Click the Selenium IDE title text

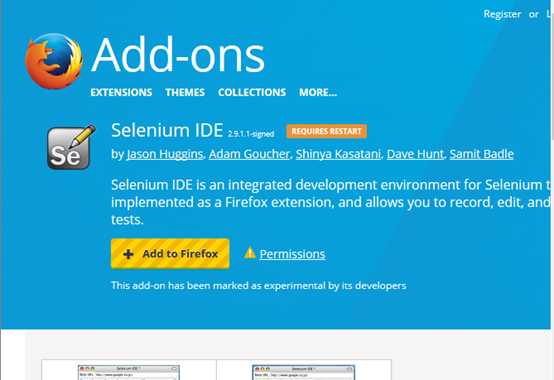click(x=167, y=130)
